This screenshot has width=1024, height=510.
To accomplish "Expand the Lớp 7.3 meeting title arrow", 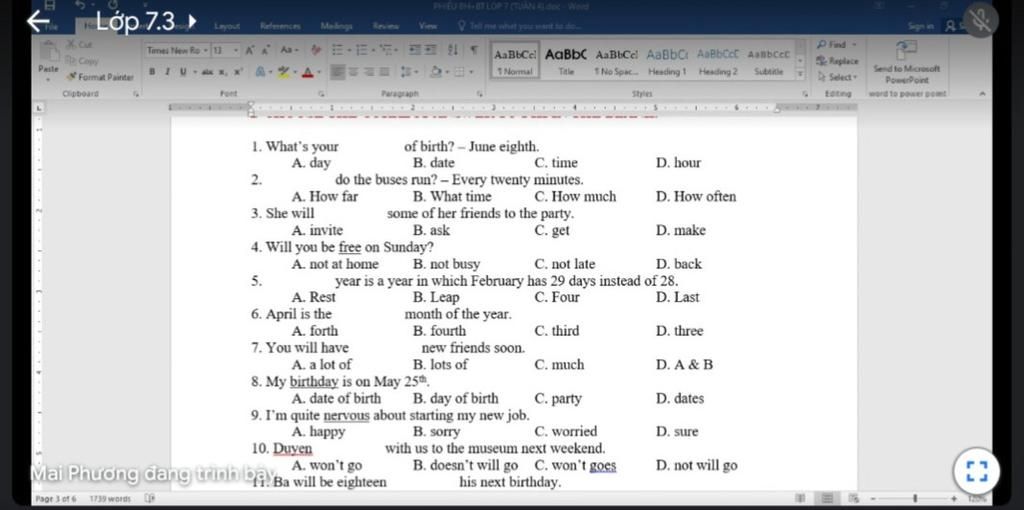I will [192, 23].
